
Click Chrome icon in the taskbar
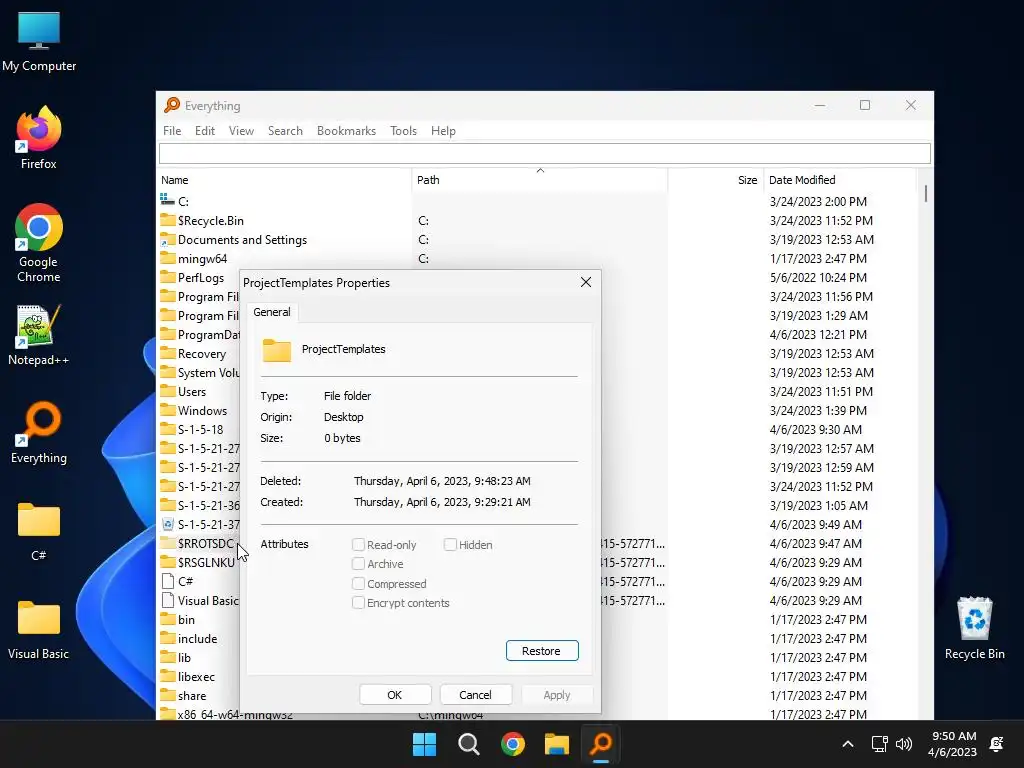513,744
